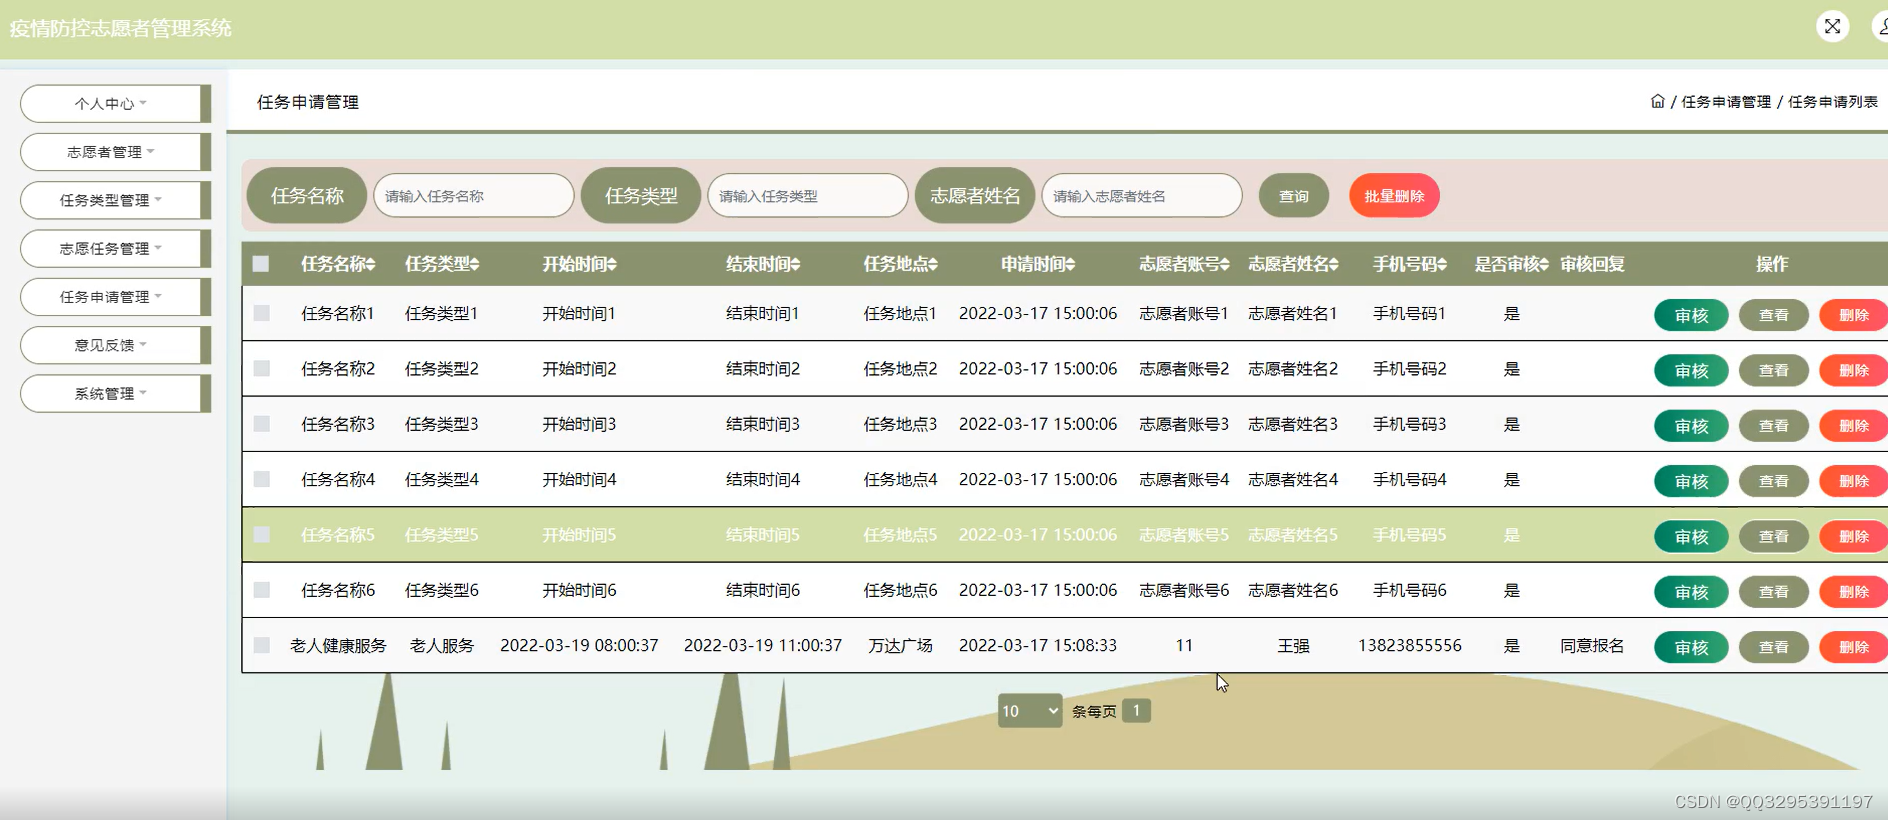1888x820 pixels.
Task: Click 审核 for 任务名称5 row
Action: pyautogui.click(x=1691, y=536)
